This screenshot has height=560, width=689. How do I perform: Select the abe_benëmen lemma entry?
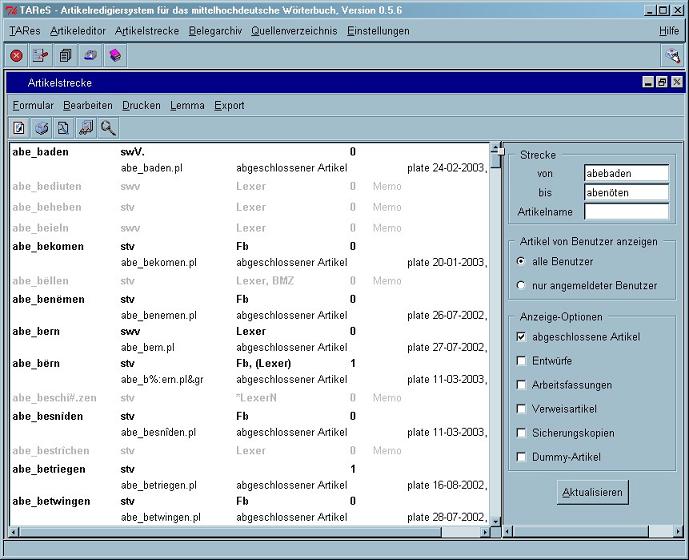(x=48, y=299)
